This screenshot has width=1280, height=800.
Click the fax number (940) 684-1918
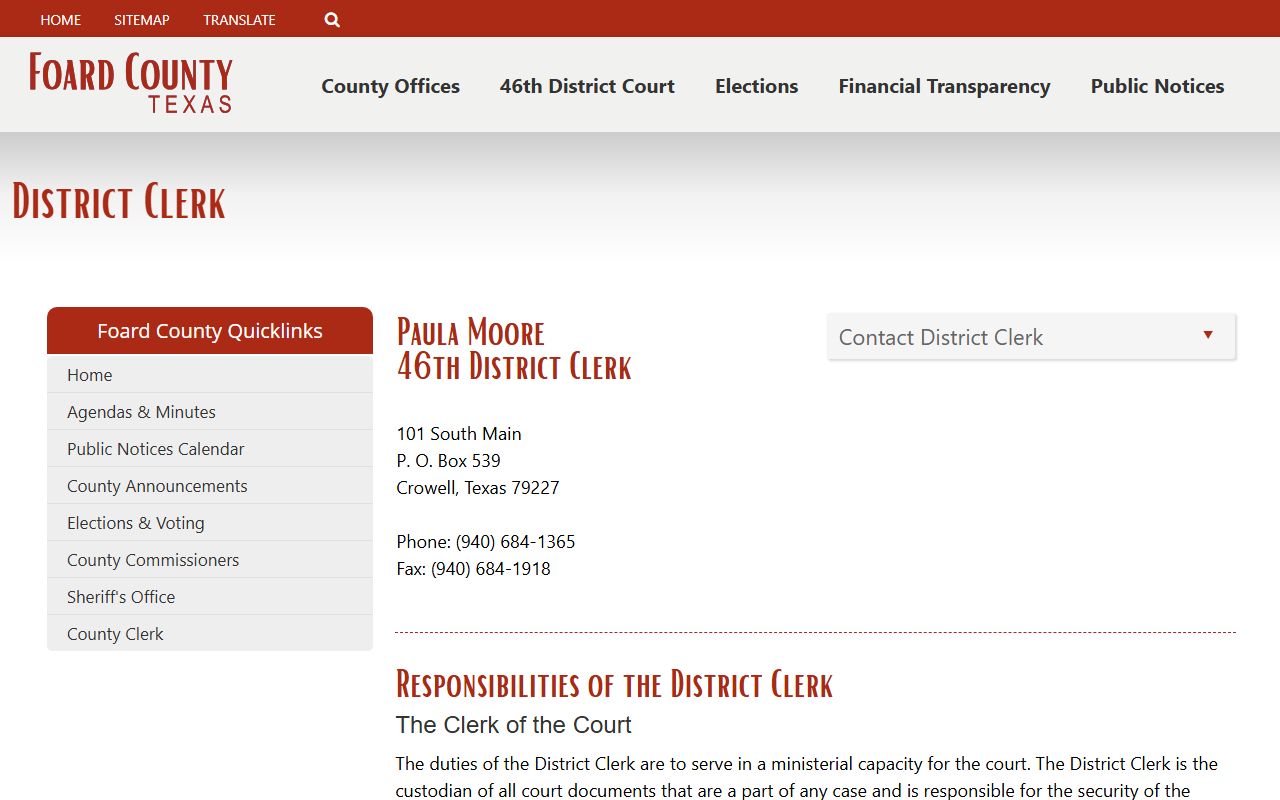pyautogui.click(x=490, y=569)
